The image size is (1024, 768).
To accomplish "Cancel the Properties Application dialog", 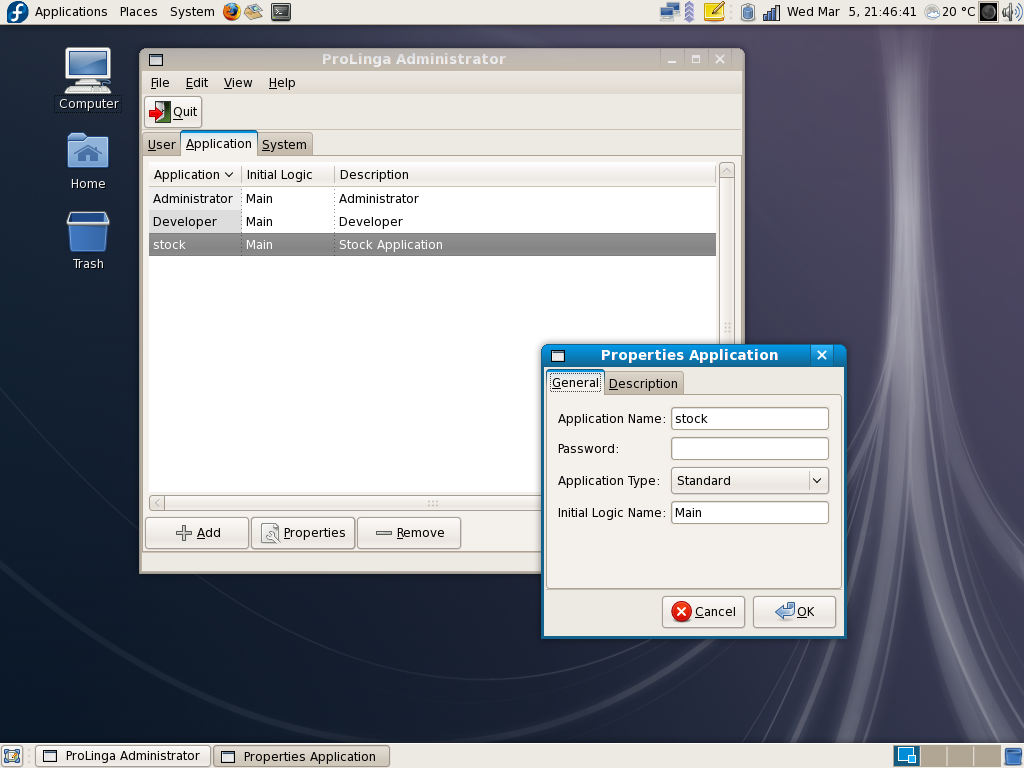I will pos(703,612).
